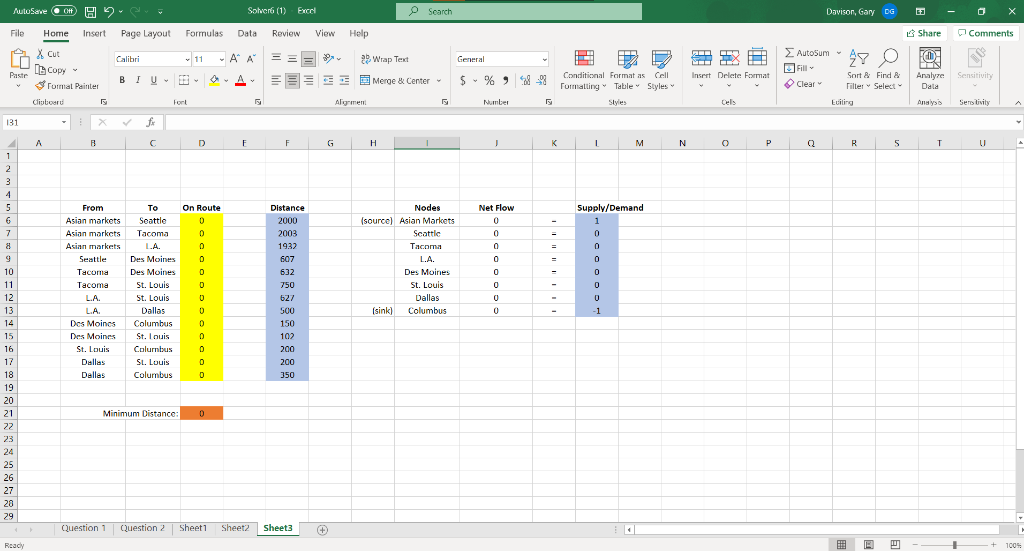
Task: Increase font size with large A icon
Action: [235, 59]
